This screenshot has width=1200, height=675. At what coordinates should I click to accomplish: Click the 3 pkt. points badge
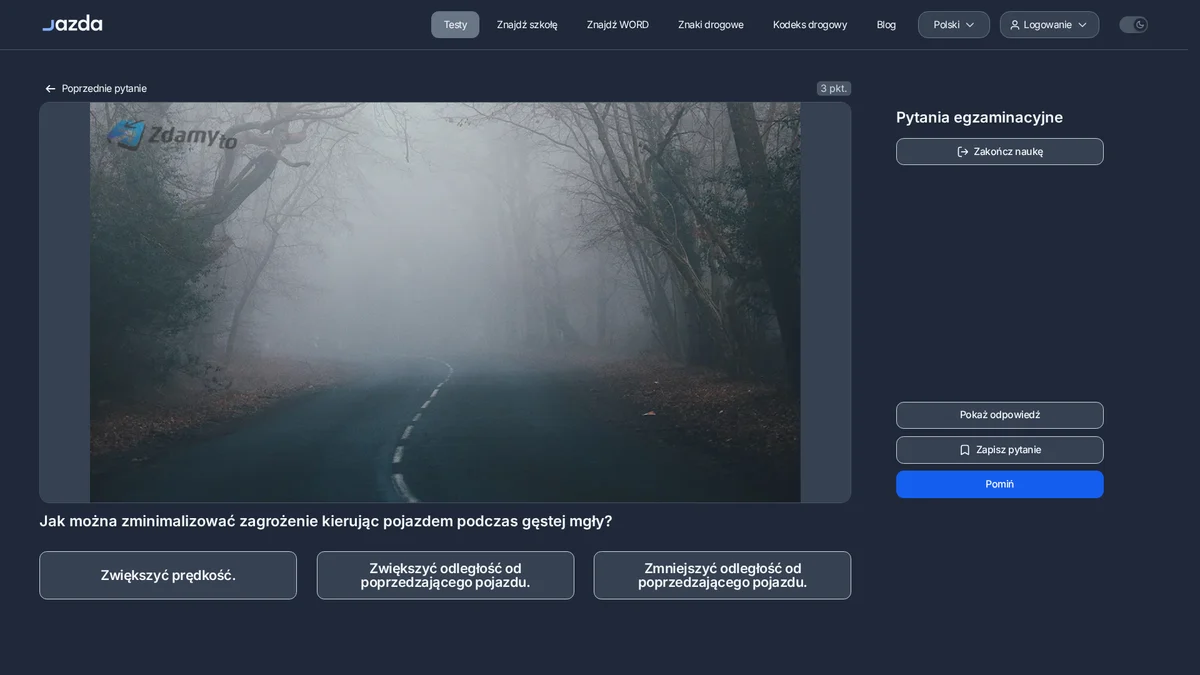(x=834, y=88)
